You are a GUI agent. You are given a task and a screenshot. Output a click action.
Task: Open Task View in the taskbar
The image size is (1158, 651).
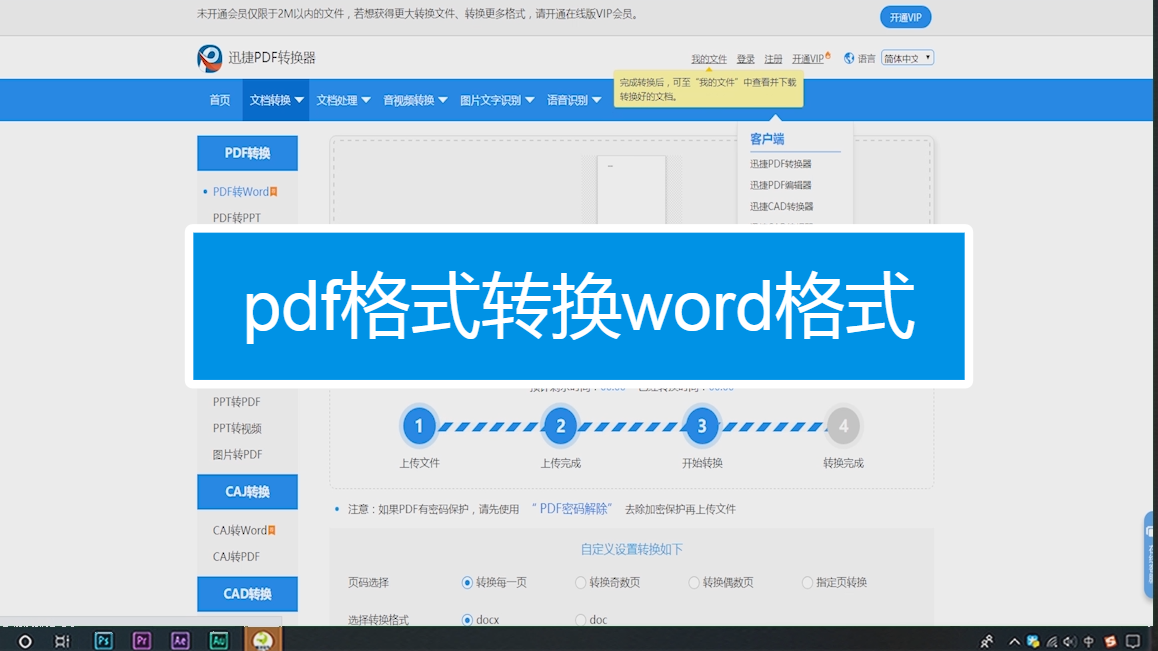coord(62,641)
